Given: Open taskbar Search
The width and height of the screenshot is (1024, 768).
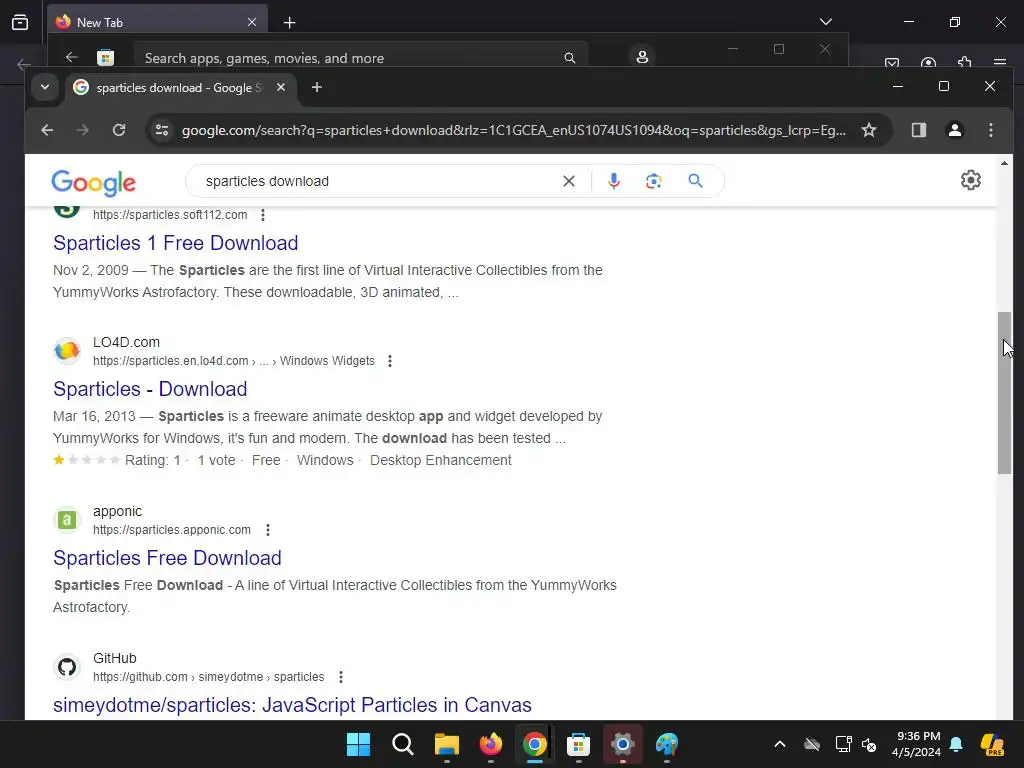Looking at the screenshot, I should (x=402, y=744).
